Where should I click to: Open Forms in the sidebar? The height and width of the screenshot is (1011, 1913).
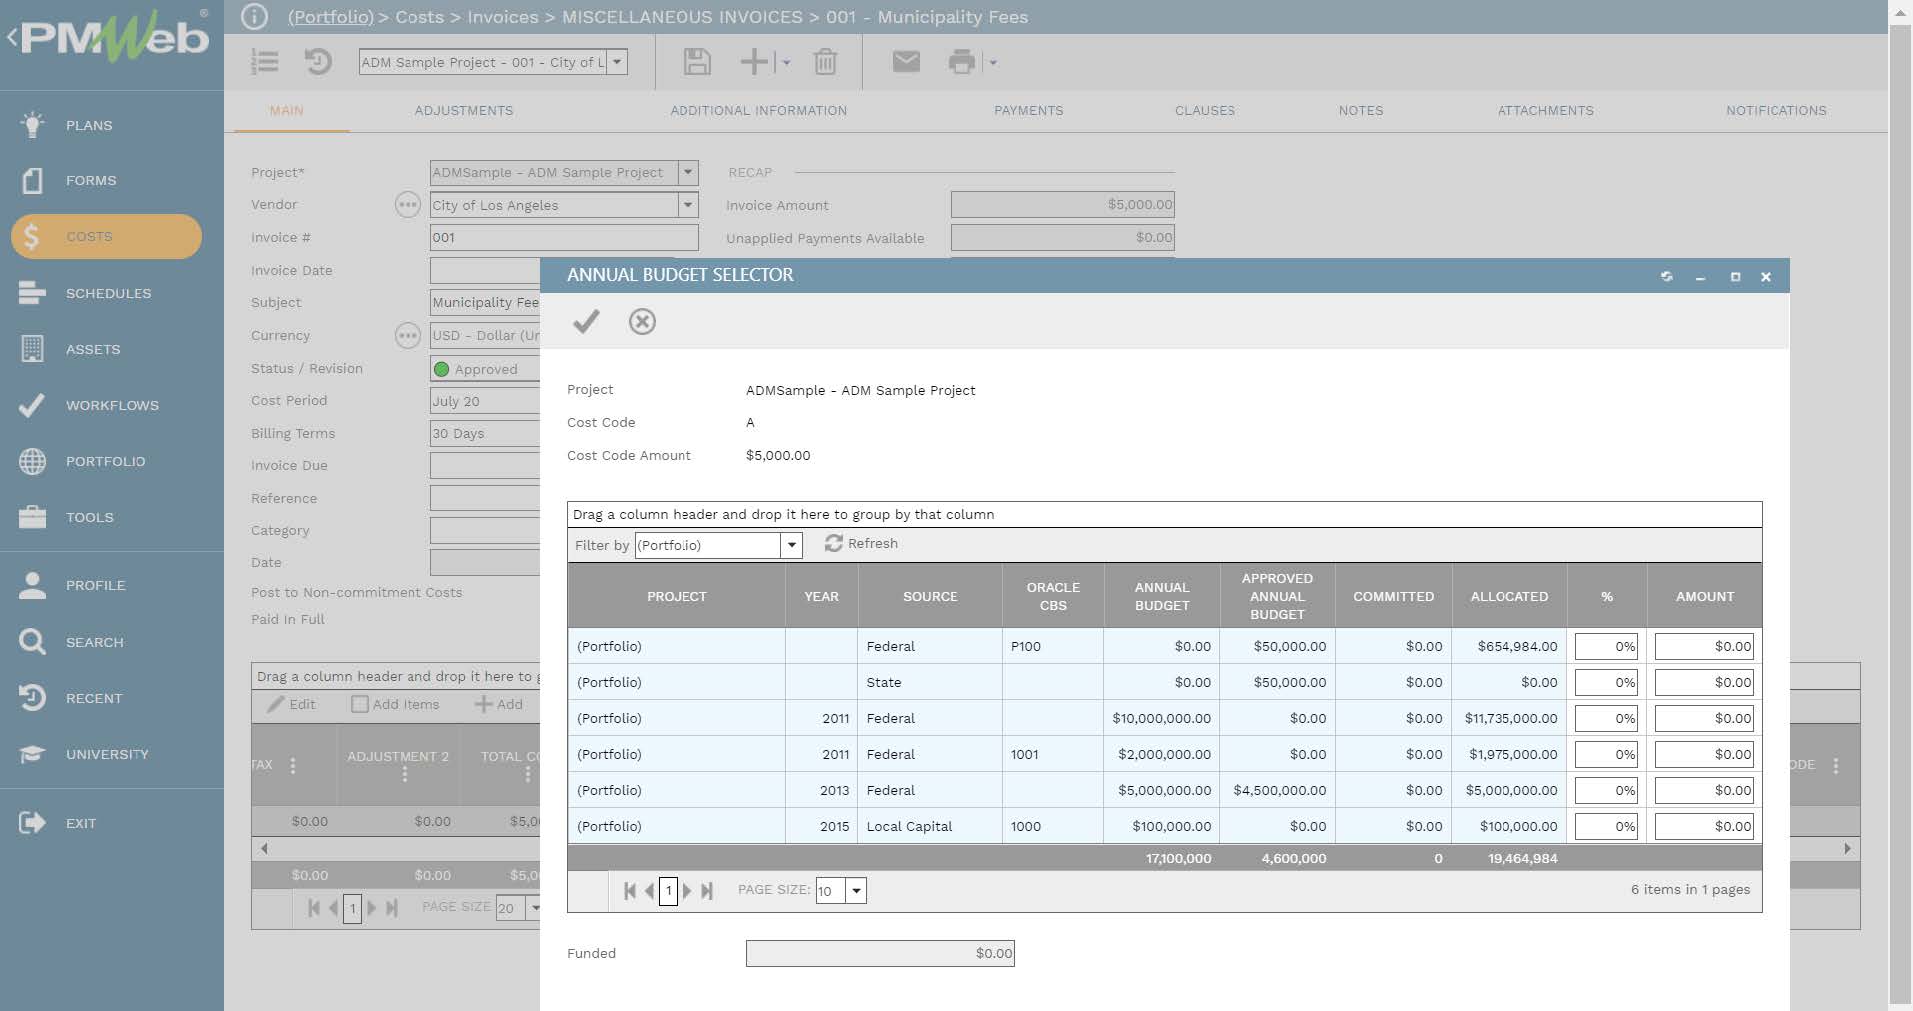pos(91,180)
